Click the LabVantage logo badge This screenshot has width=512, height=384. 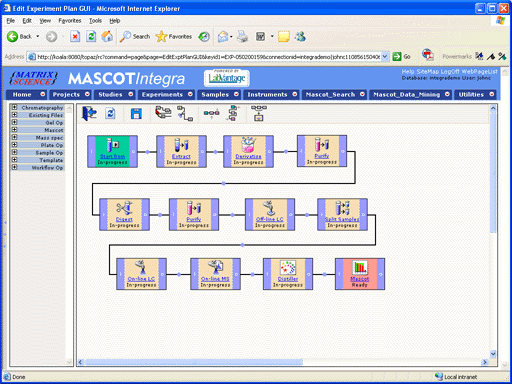tap(227, 78)
